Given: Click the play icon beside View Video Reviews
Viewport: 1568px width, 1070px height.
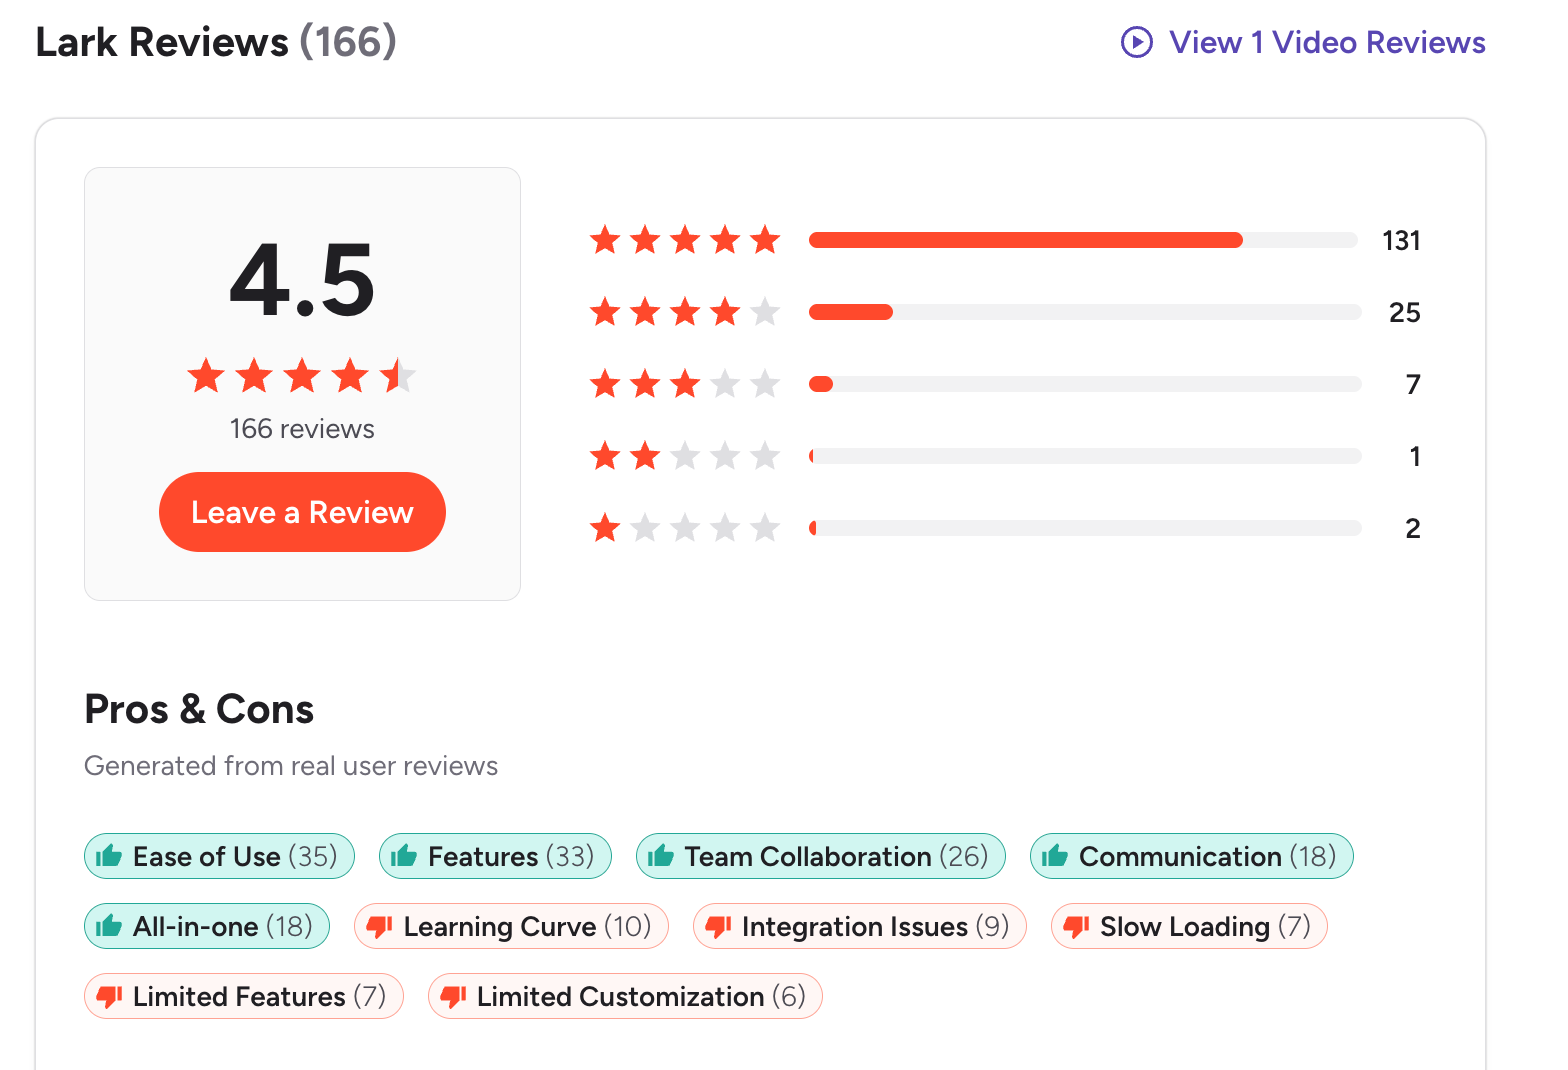Looking at the screenshot, I should (1137, 42).
